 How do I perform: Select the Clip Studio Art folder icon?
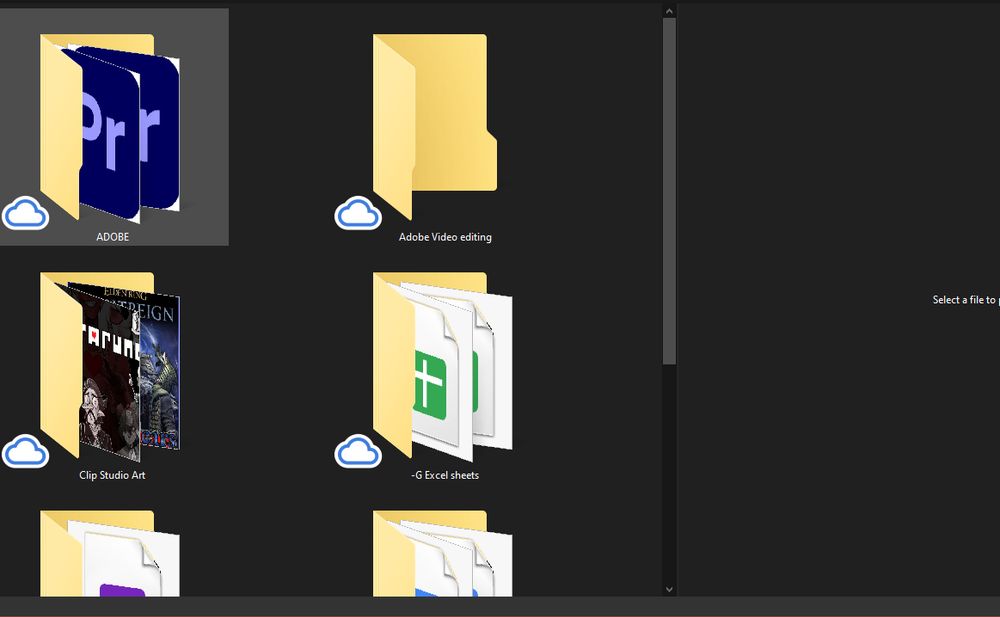[x=110, y=366]
